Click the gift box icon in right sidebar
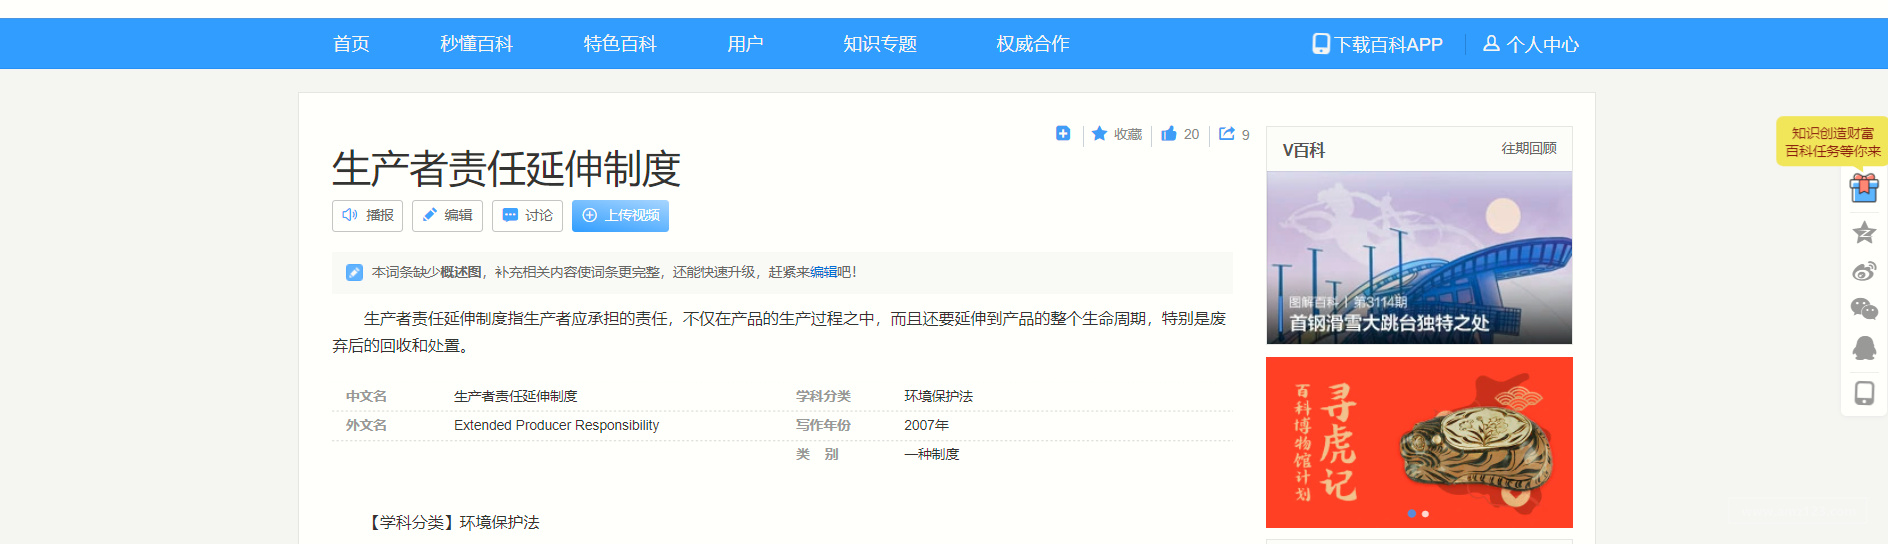 coord(1864,187)
